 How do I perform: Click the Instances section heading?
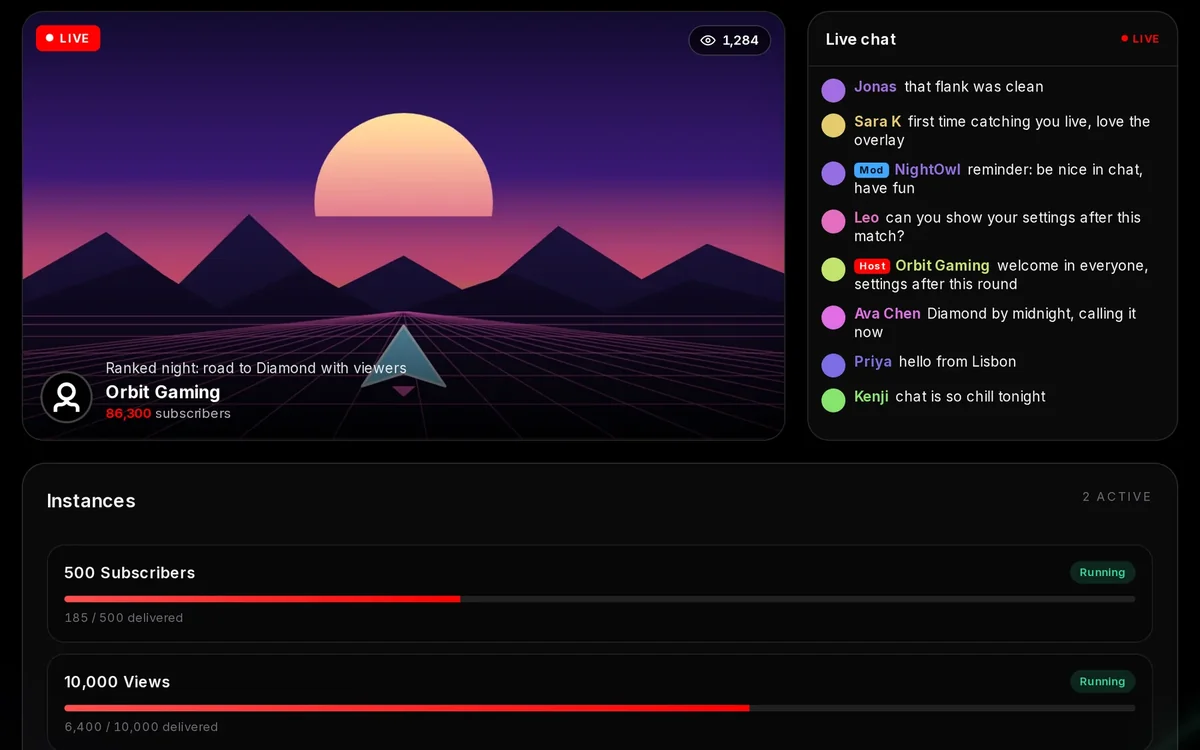pyautogui.click(x=91, y=501)
